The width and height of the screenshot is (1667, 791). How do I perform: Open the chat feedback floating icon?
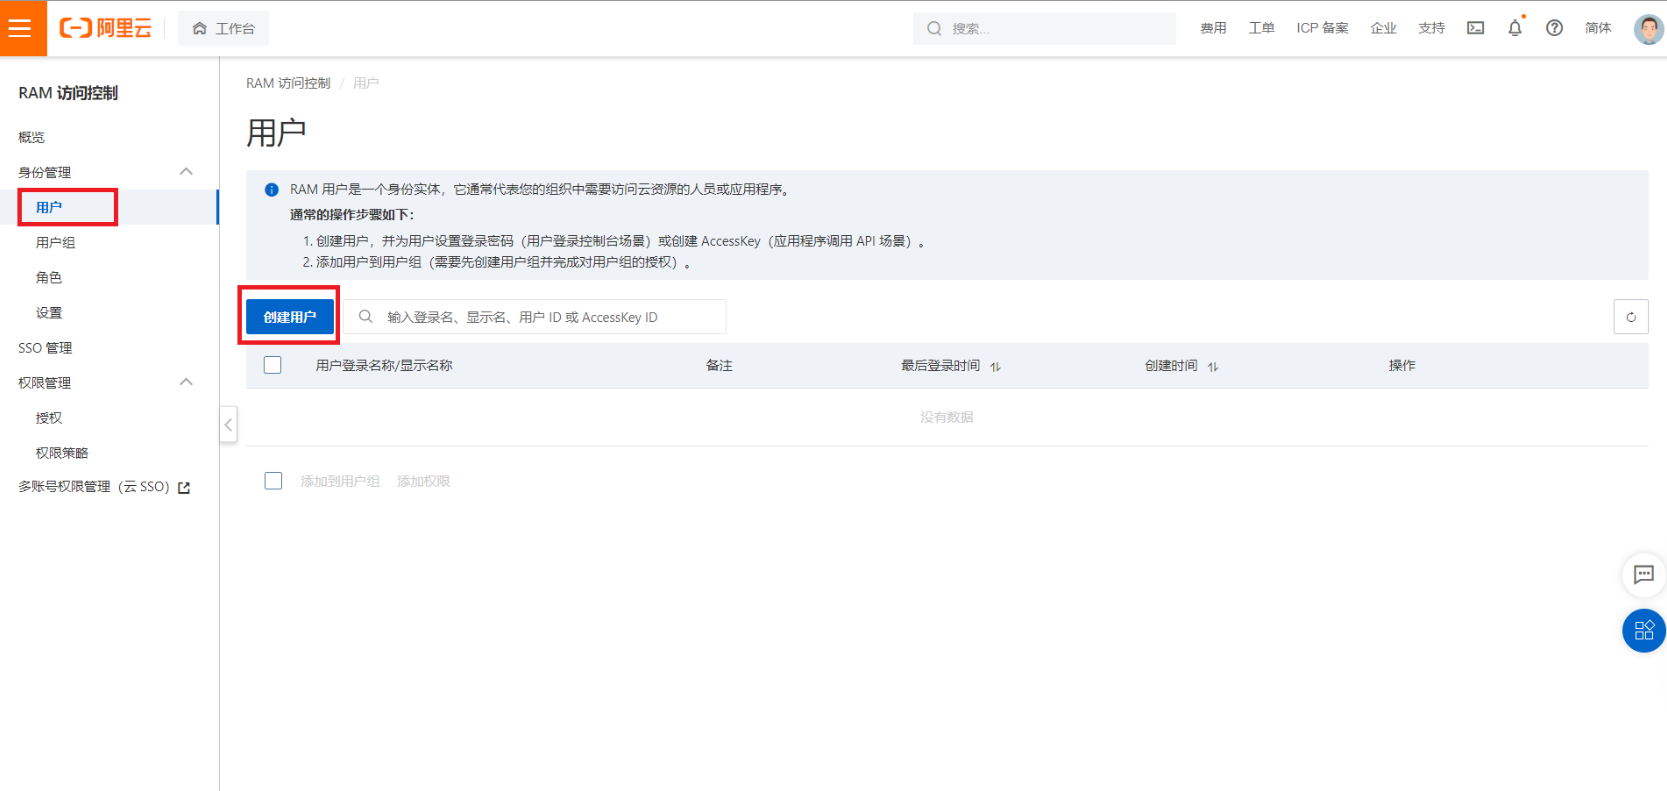[x=1643, y=574]
